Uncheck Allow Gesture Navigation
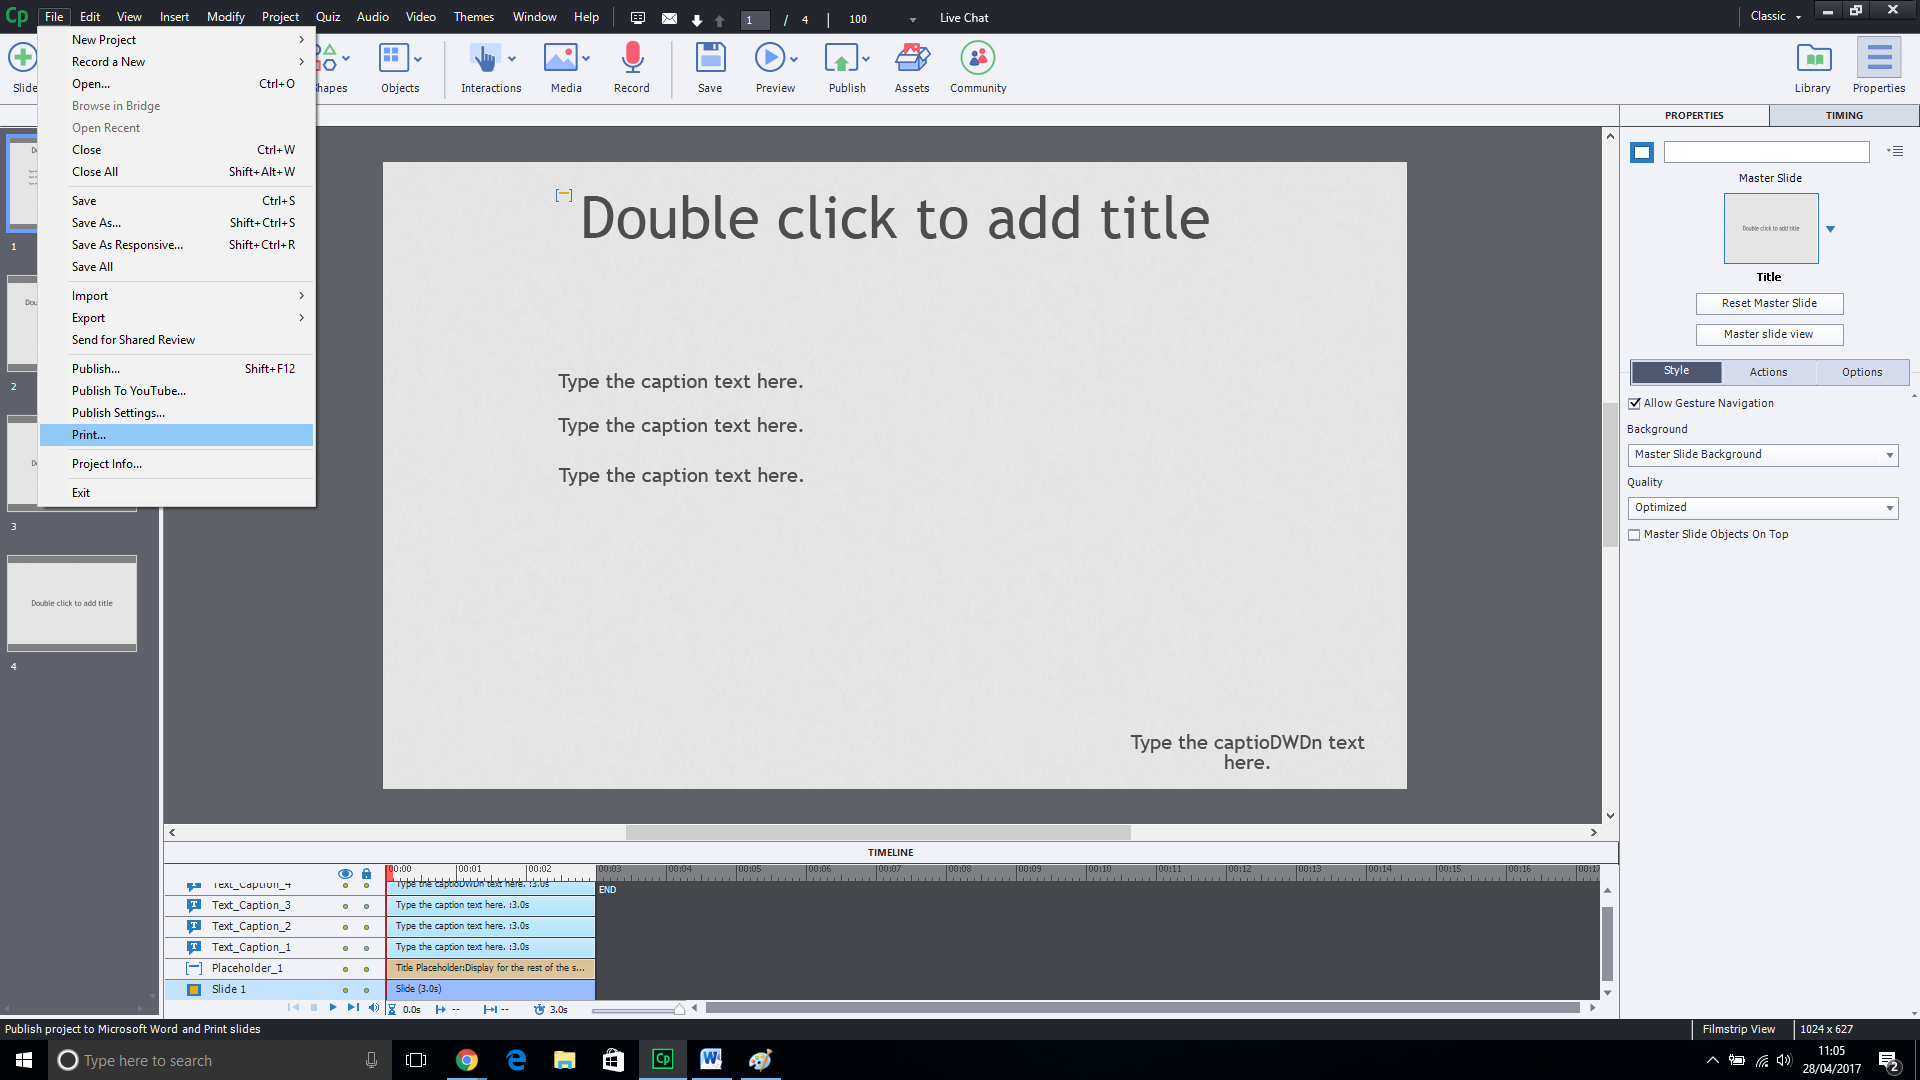 1634,404
